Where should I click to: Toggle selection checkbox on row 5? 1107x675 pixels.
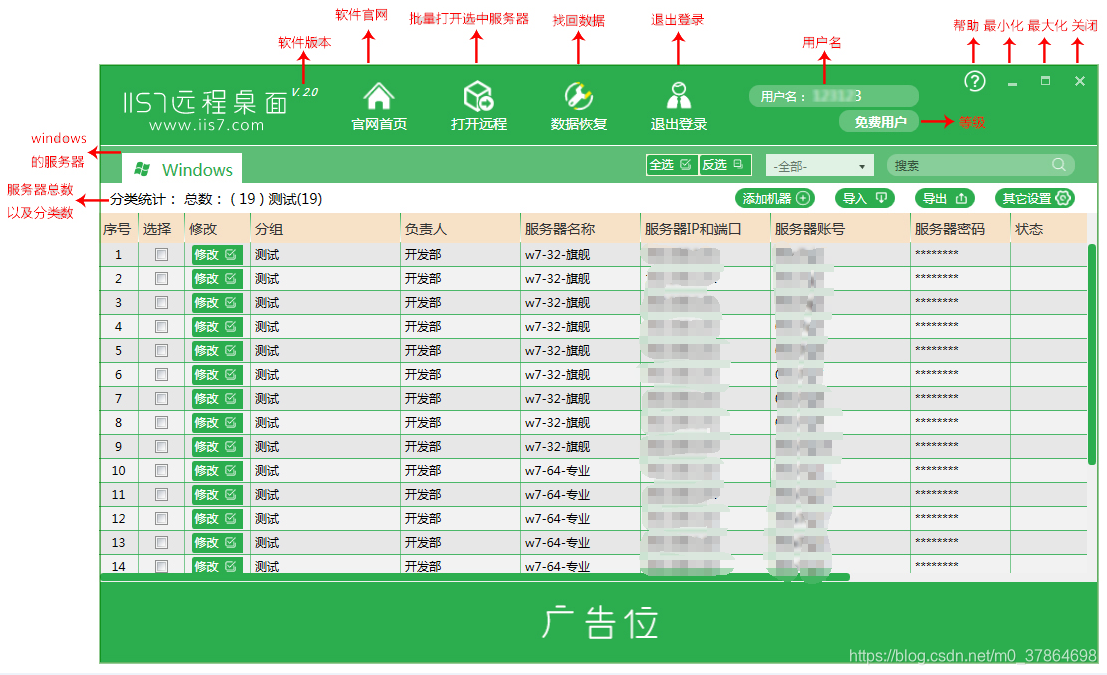pyautogui.click(x=160, y=350)
